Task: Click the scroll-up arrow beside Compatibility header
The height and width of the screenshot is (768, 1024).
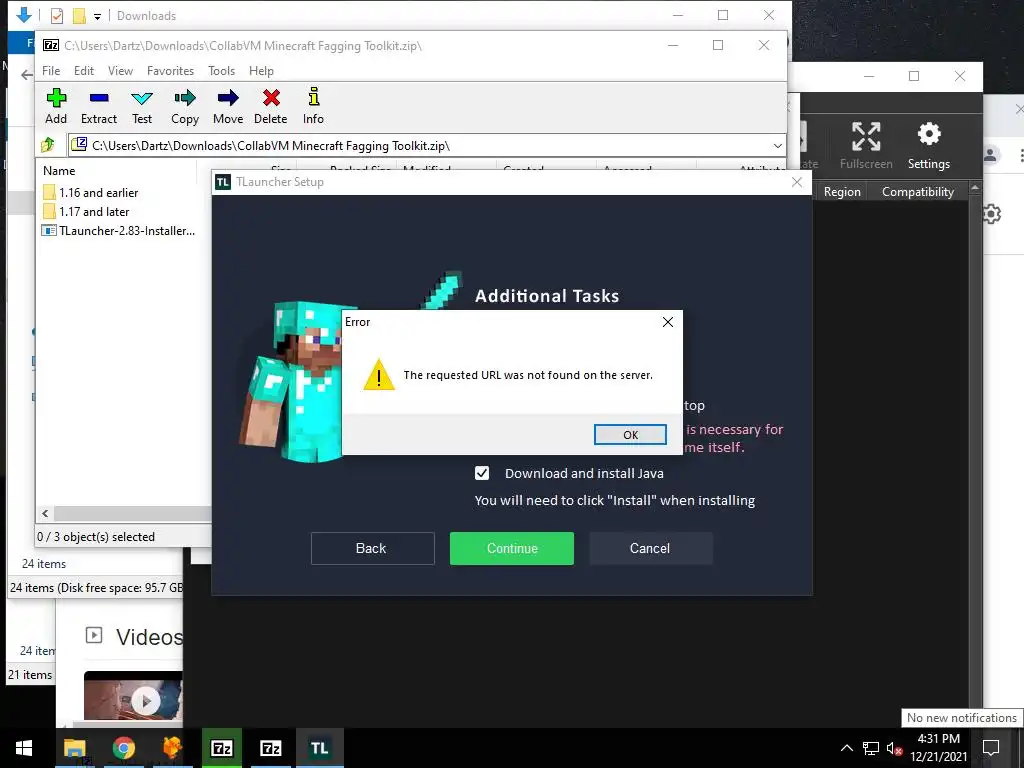Action: click(x=975, y=188)
